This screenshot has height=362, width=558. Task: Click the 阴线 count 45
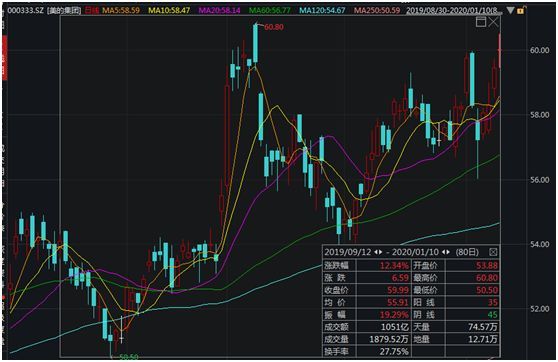tap(493, 315)
